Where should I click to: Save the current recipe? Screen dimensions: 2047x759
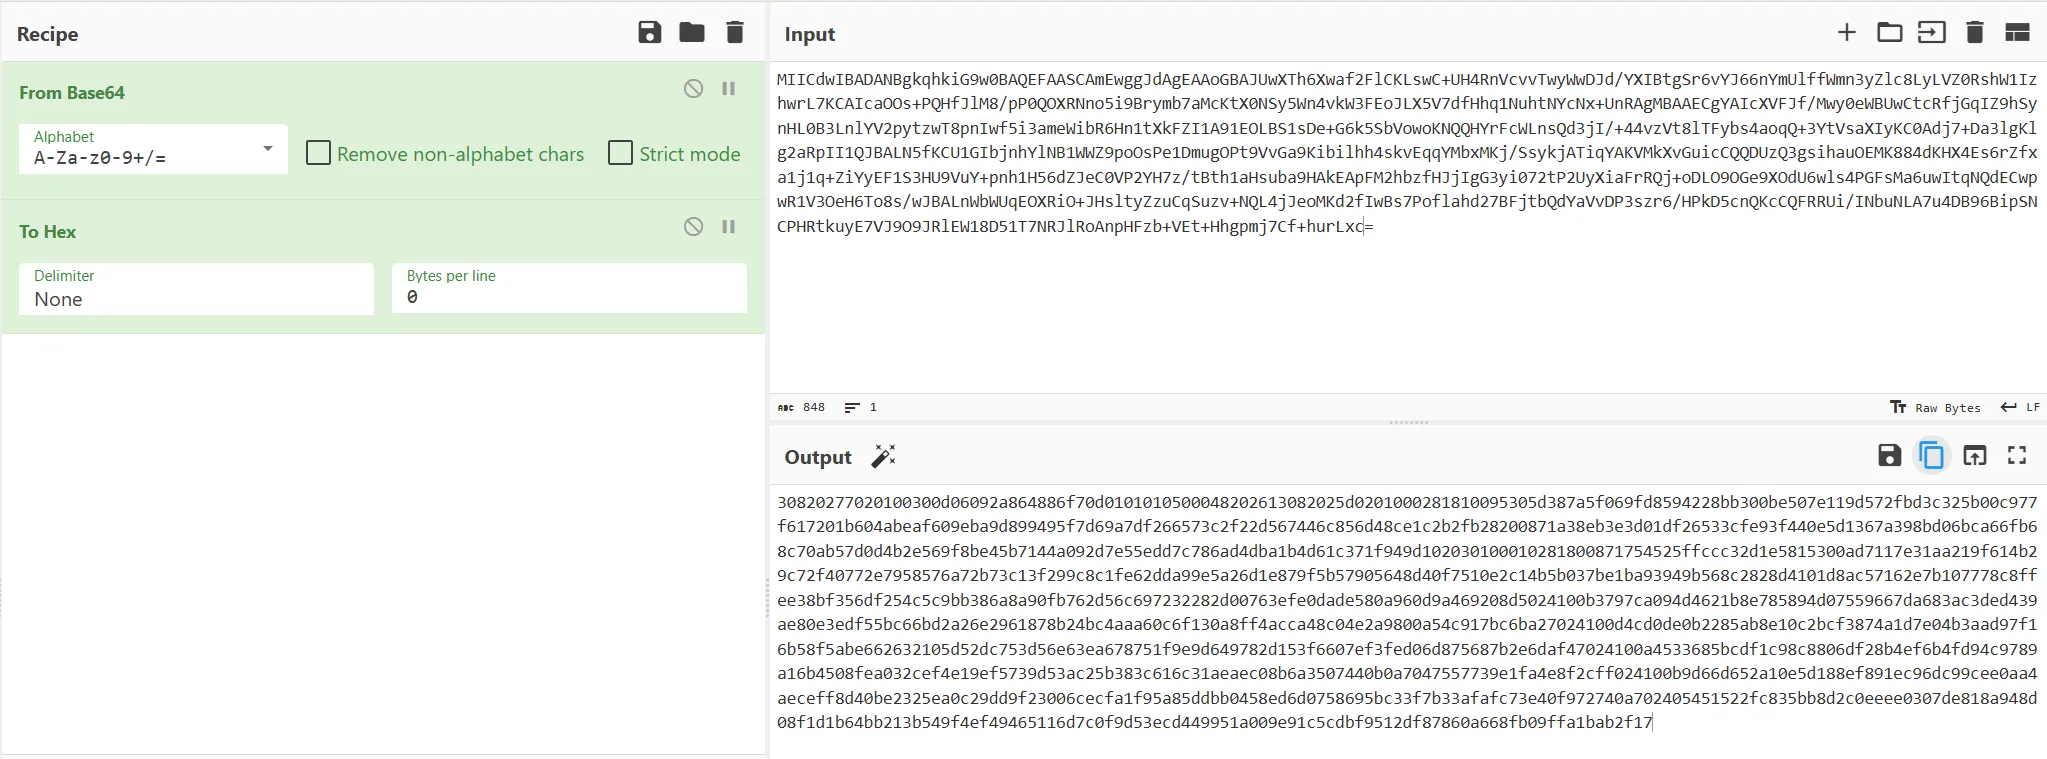click(649, 33)
